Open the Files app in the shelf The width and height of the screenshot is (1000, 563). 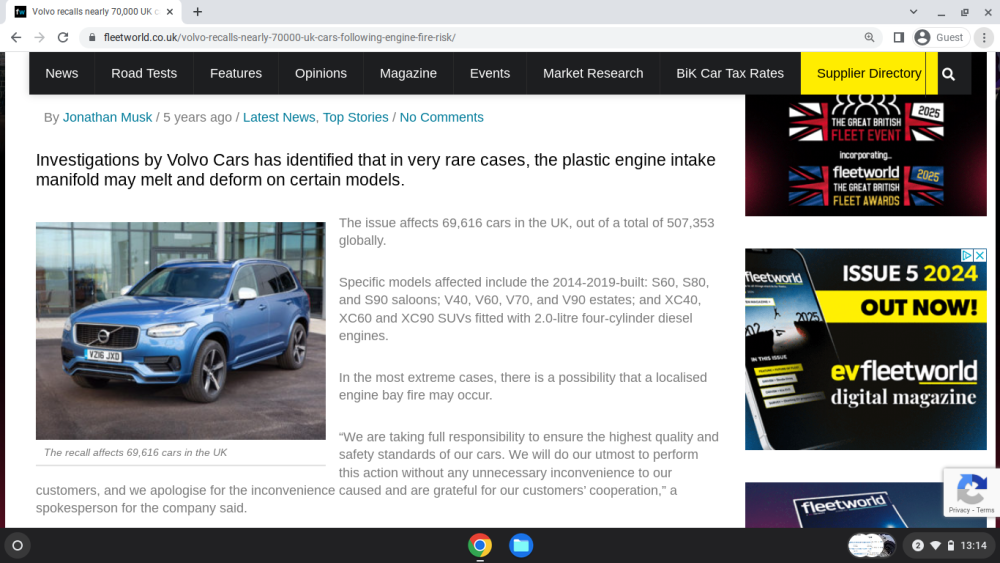tap(521, 546)
